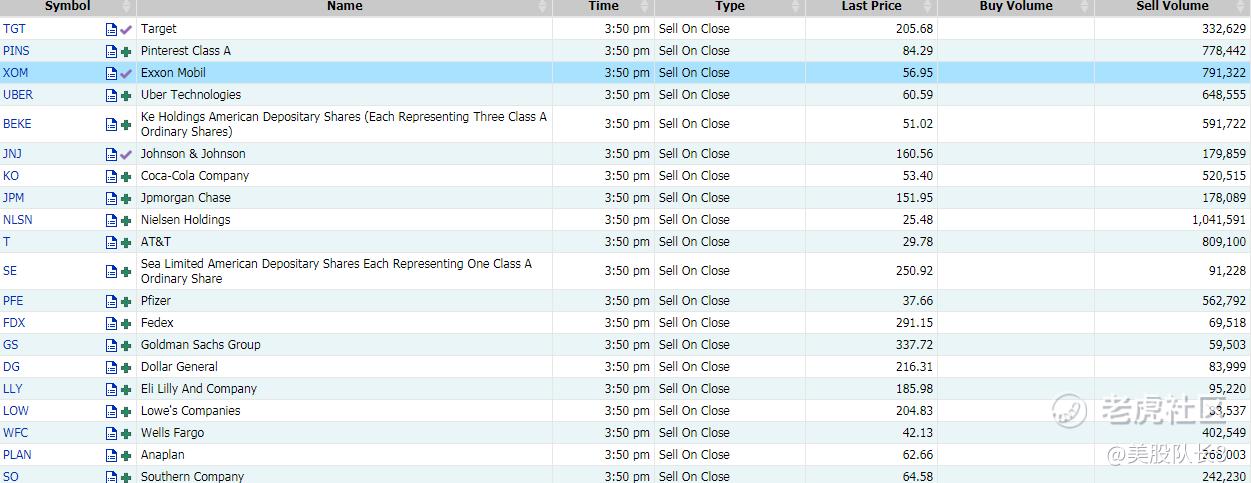
Task: Open the WFC ticker link
Action: coord(15,433)
